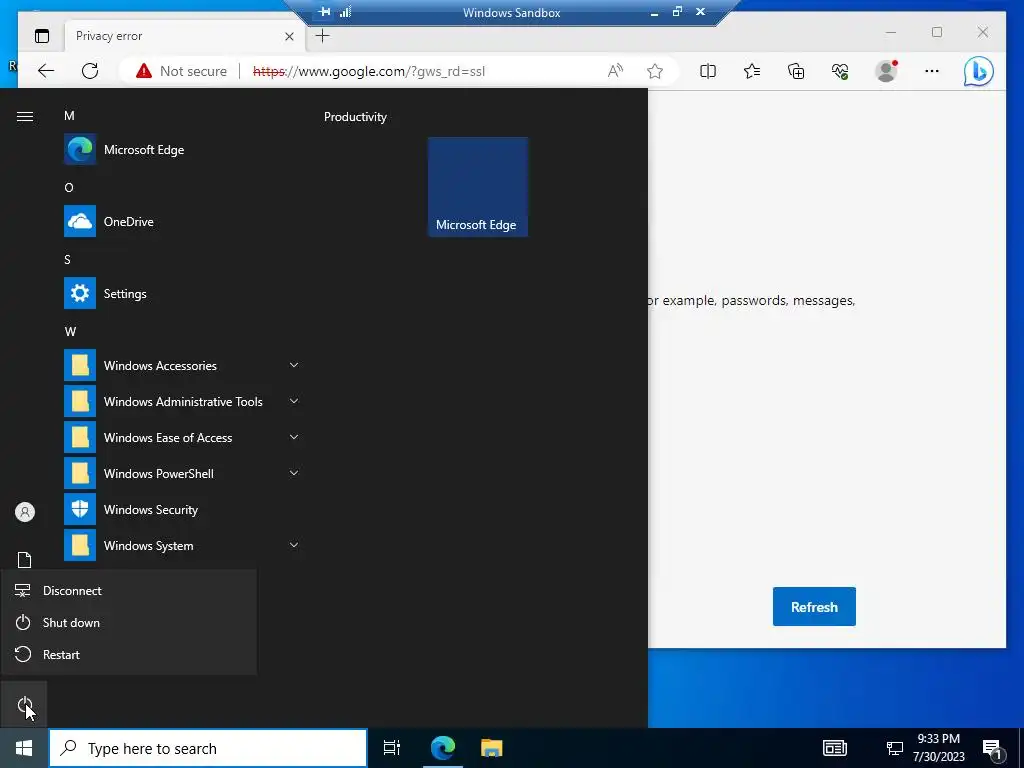Click the Windows Start button
Screen dimensions: 1024x768
coord(24,748)
